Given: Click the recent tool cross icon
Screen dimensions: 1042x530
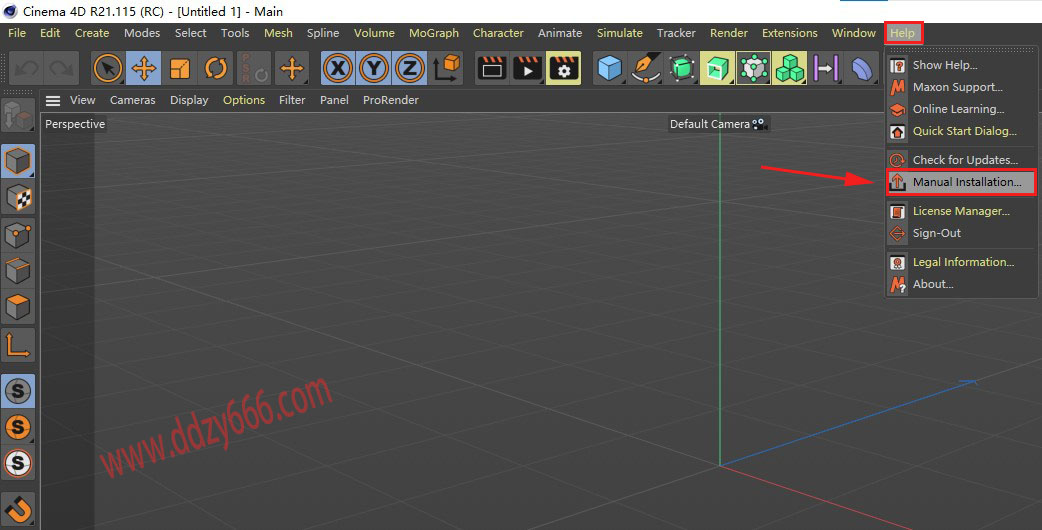Looking at the screenshot, I should click(292, 68).
